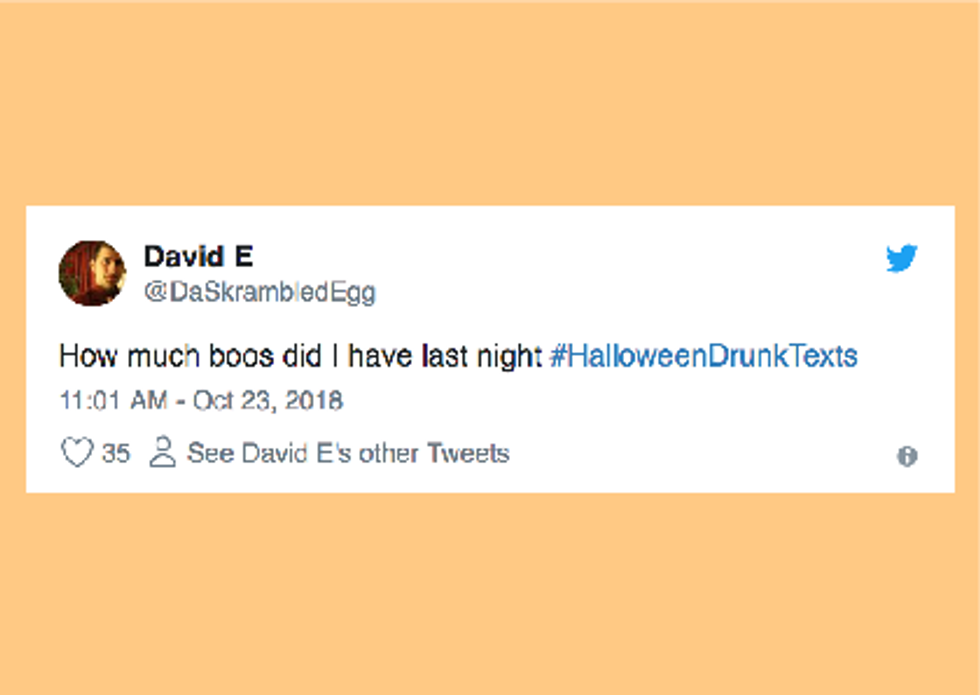Click the Oct 23, 2018 date
The image size is (980, 695).
pyautogui.click(x=268, y=401)
